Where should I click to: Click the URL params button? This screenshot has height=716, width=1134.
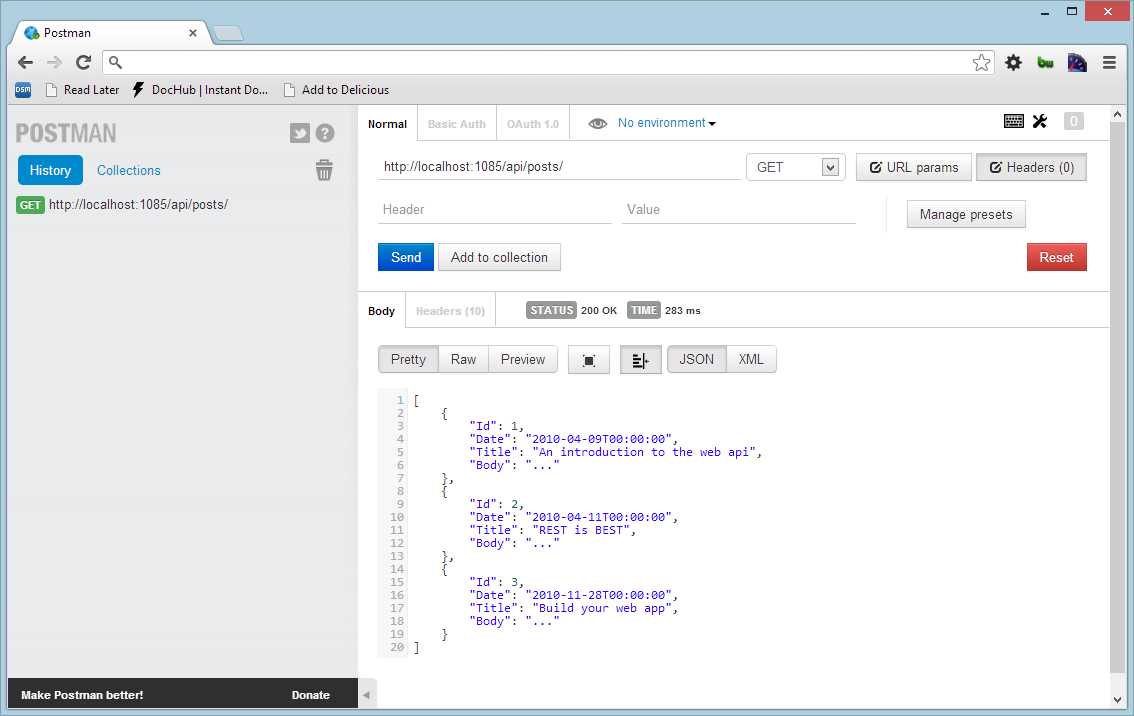coord(913,167)
